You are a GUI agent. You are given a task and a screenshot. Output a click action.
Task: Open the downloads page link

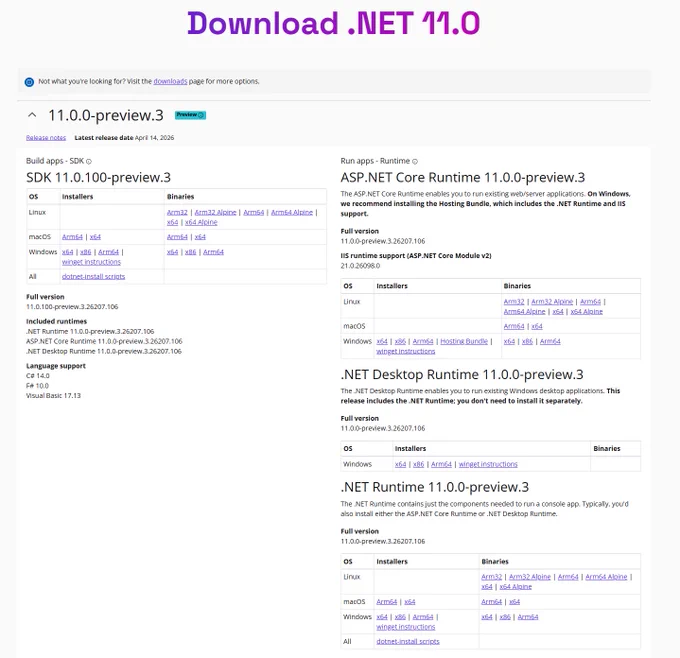pos(170,81)
